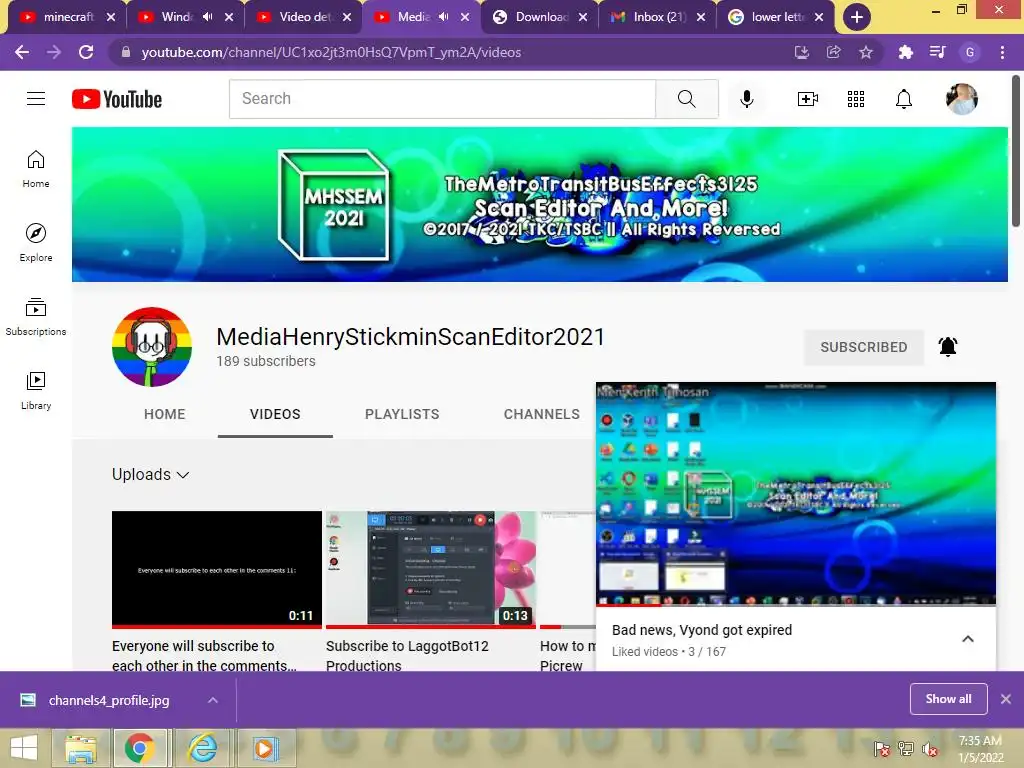This screenshot has width=1024, height=768.
Task: Open the media control icon in toolbar
Action: tap(937, 52)
